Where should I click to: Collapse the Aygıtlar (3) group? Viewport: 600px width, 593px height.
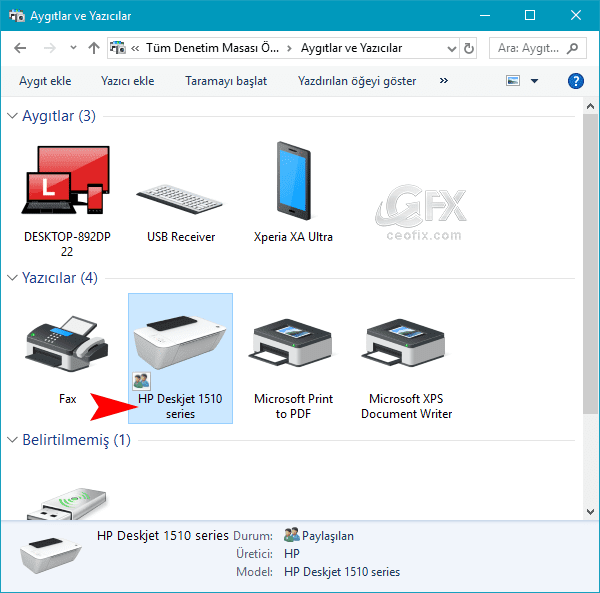[12, 116]
